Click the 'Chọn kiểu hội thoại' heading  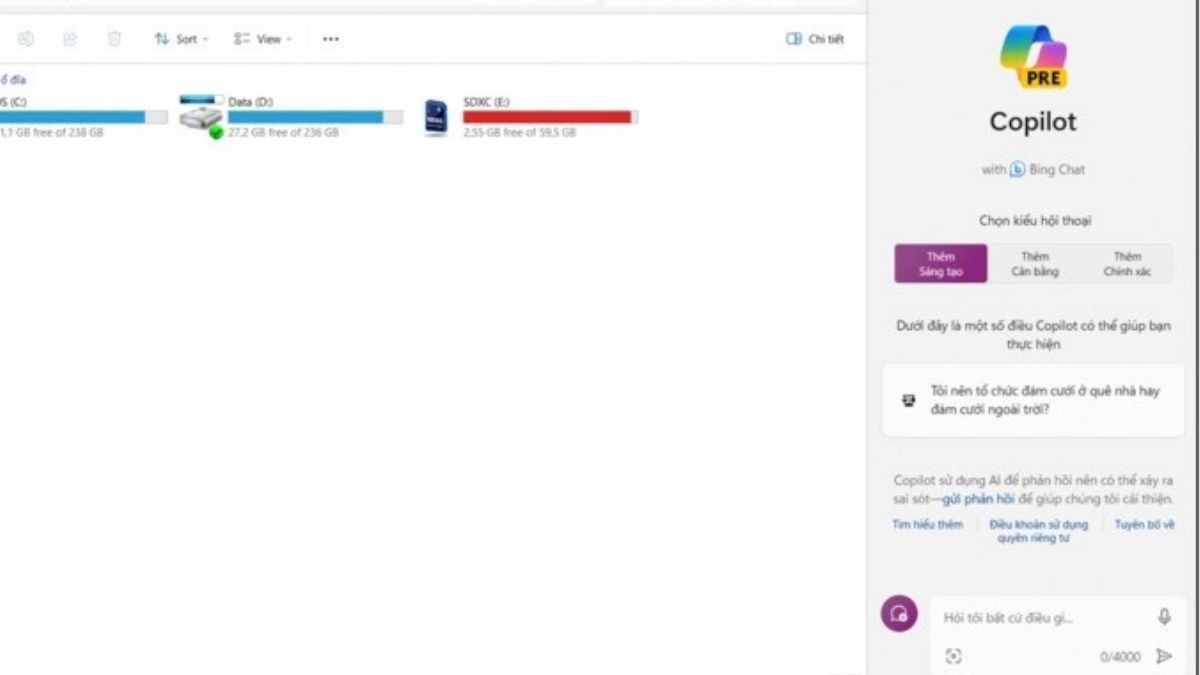pyautogui.click(x=1033, y=221)
